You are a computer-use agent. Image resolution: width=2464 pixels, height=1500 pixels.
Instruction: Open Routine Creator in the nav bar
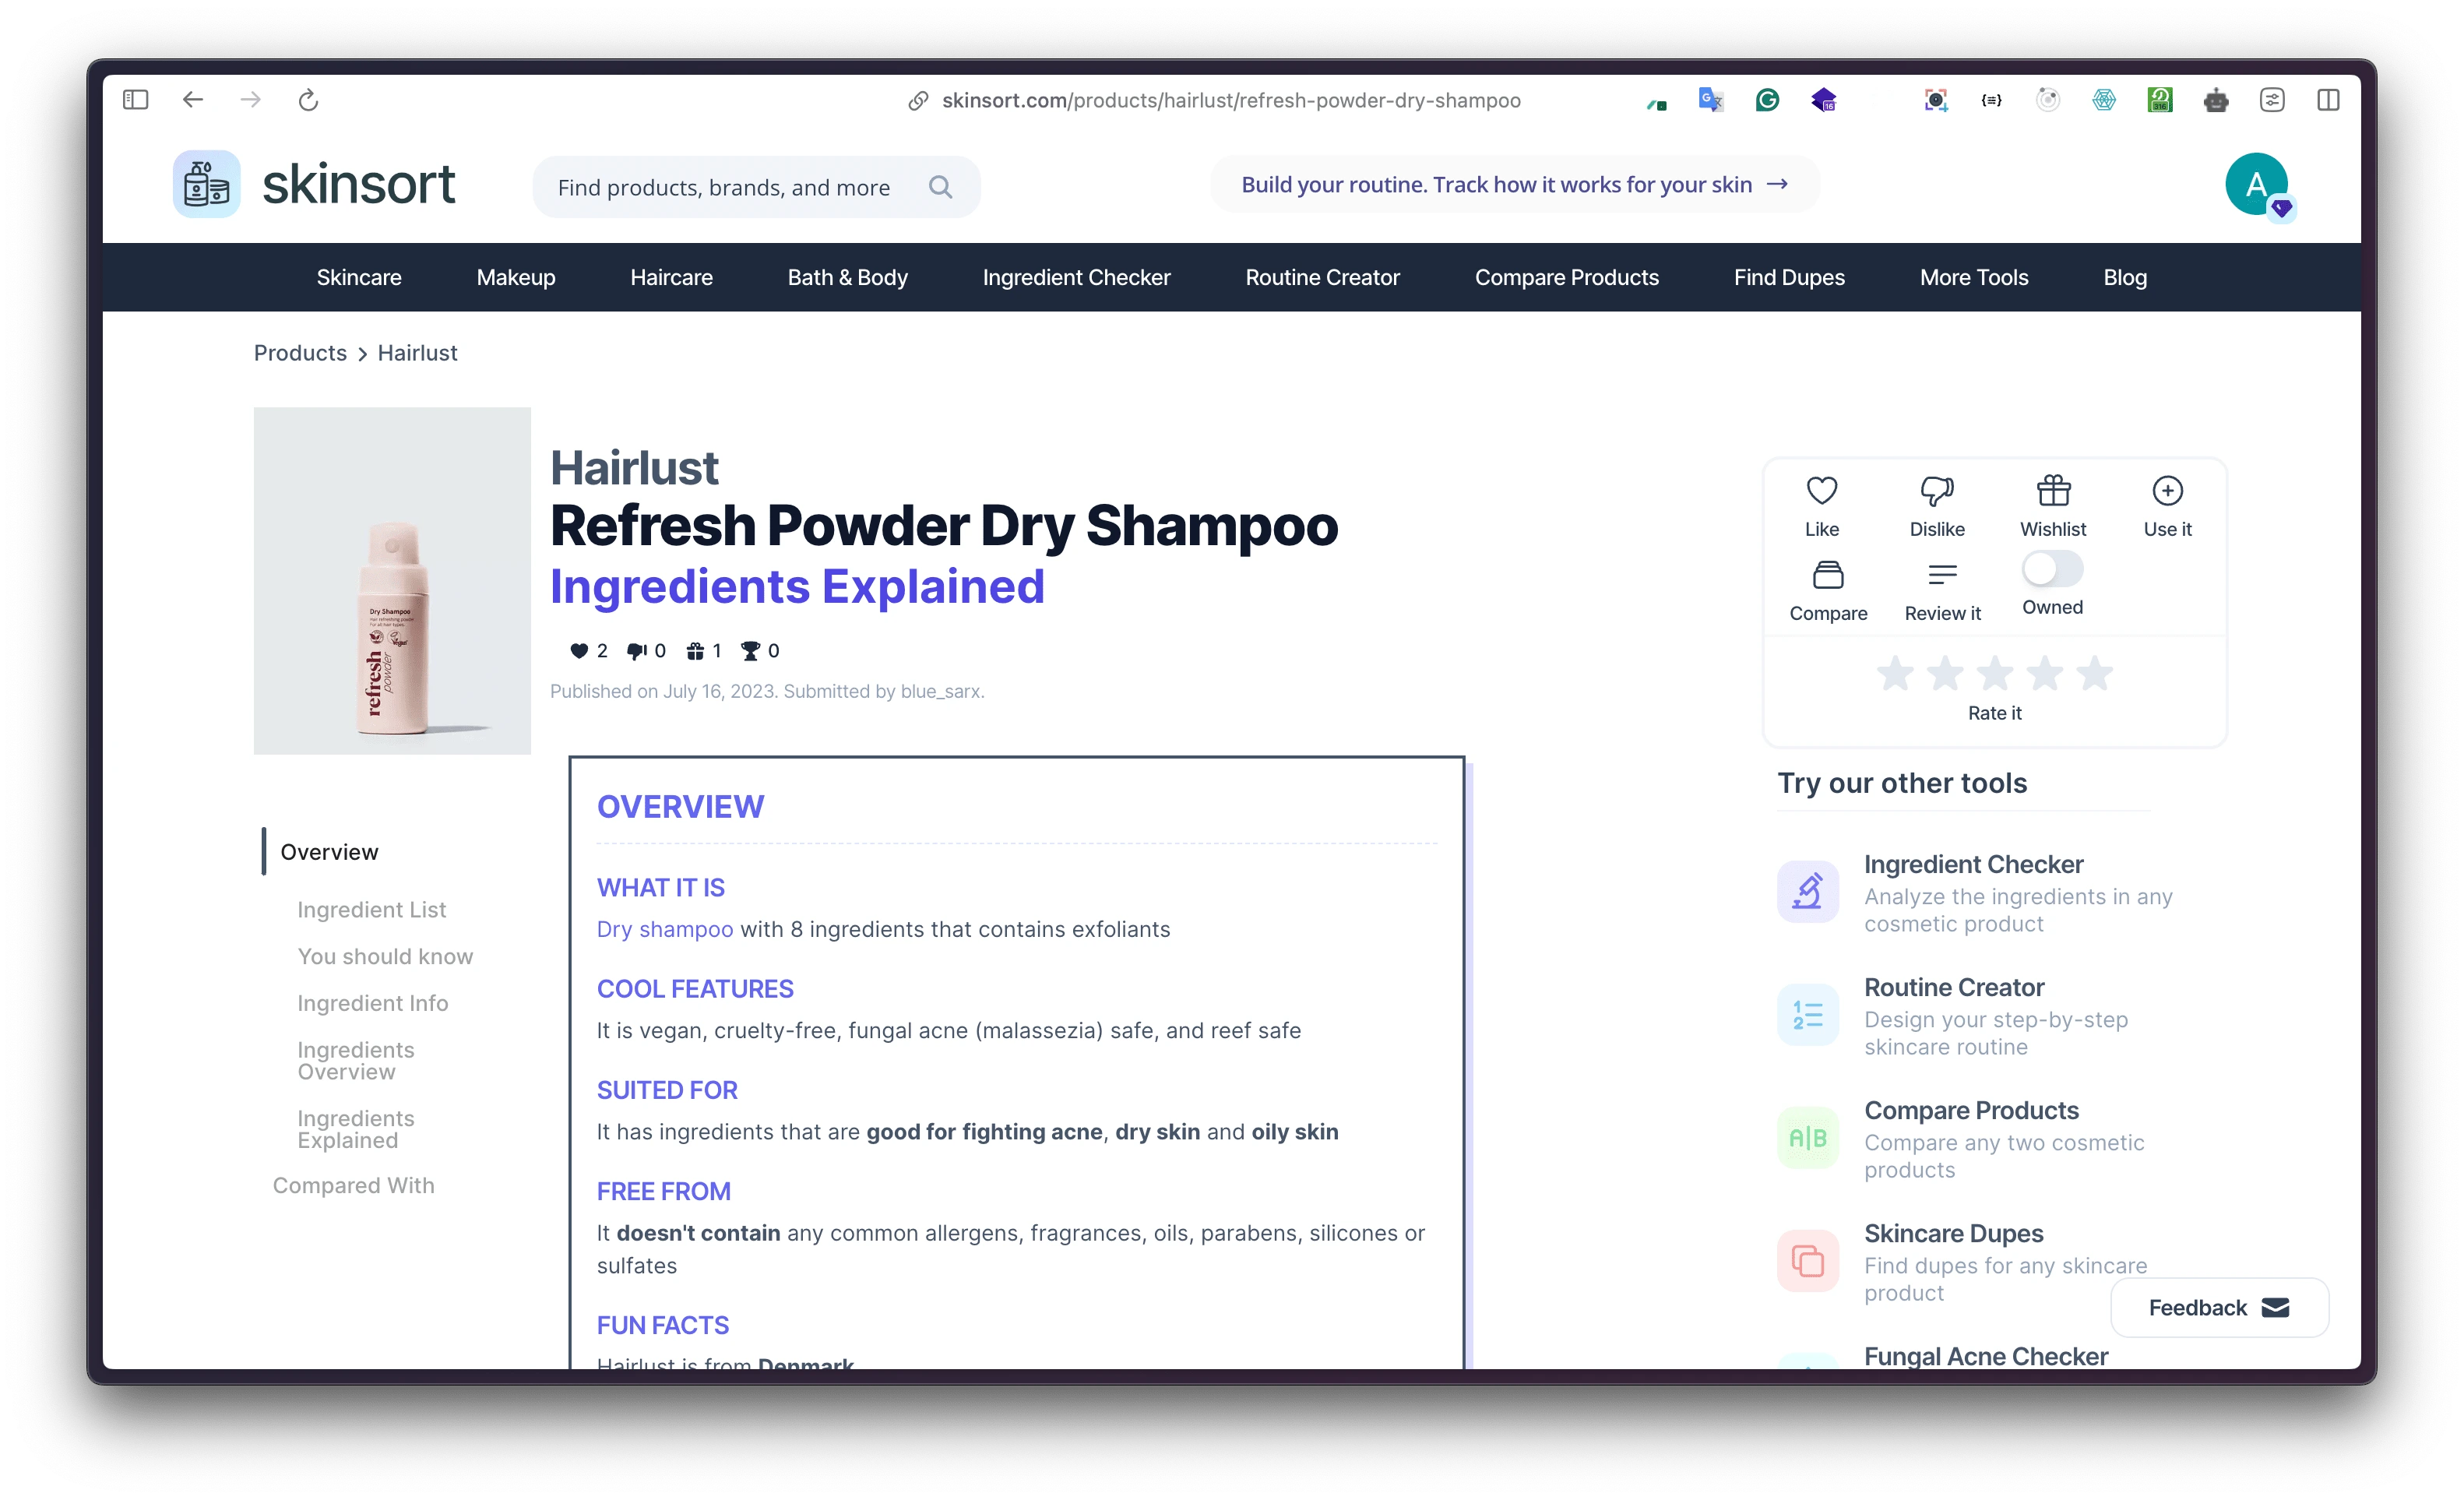1322,277
